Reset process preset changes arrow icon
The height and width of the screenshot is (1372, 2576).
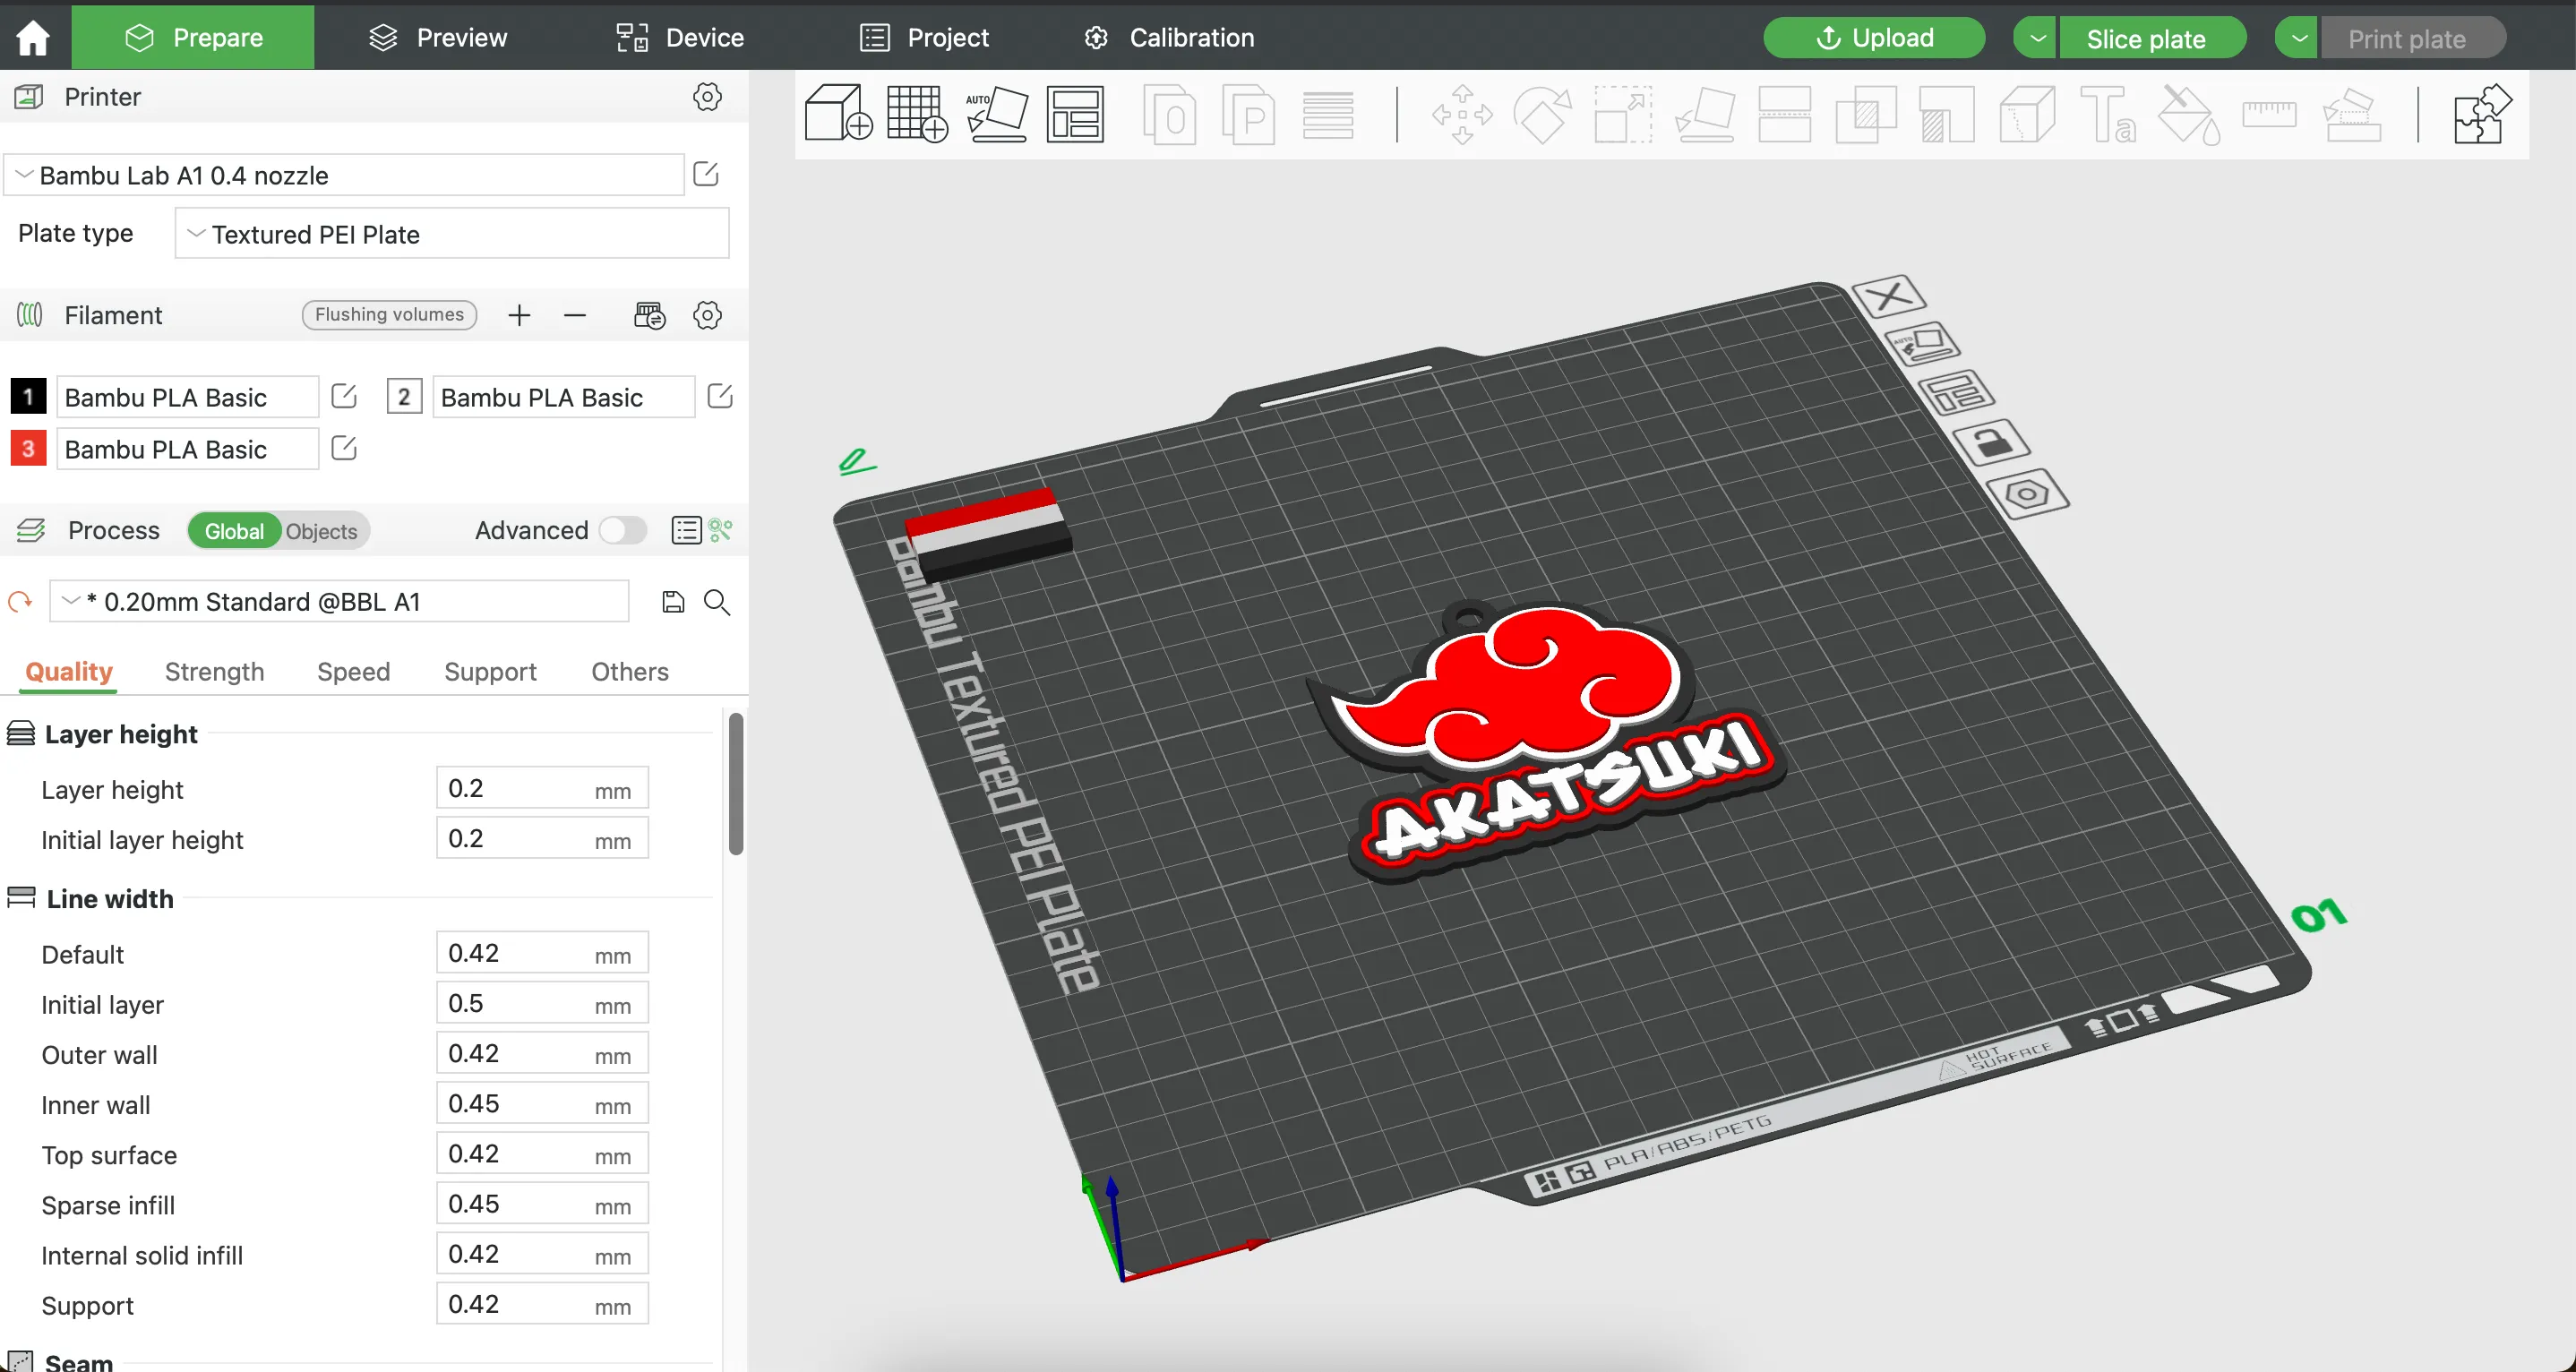click(20, 602)
